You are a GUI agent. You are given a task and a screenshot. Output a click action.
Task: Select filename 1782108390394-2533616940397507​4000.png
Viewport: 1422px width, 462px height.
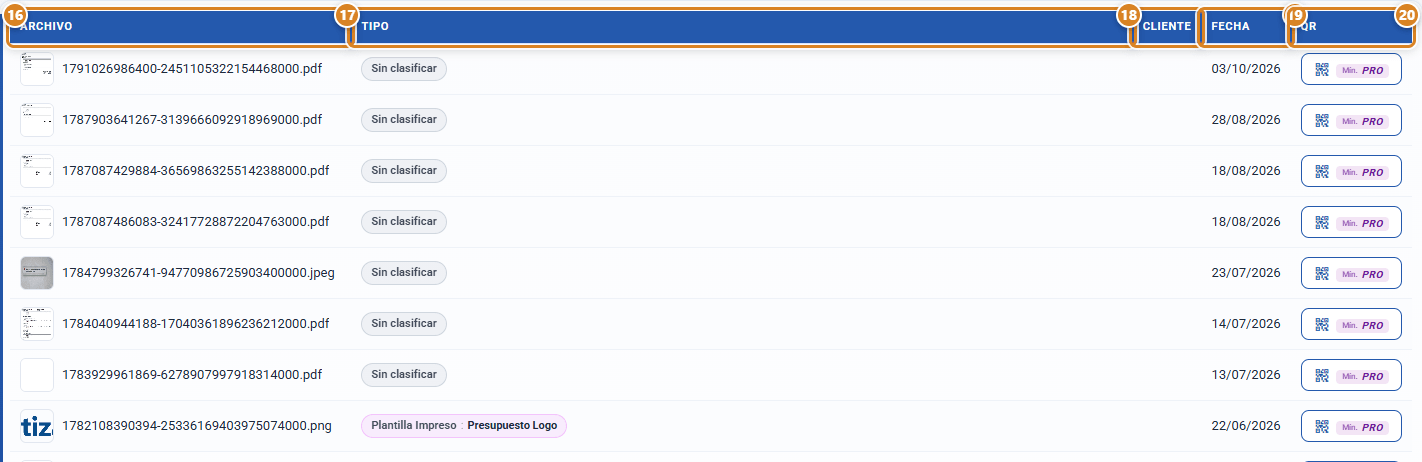[x=197, y=426]
